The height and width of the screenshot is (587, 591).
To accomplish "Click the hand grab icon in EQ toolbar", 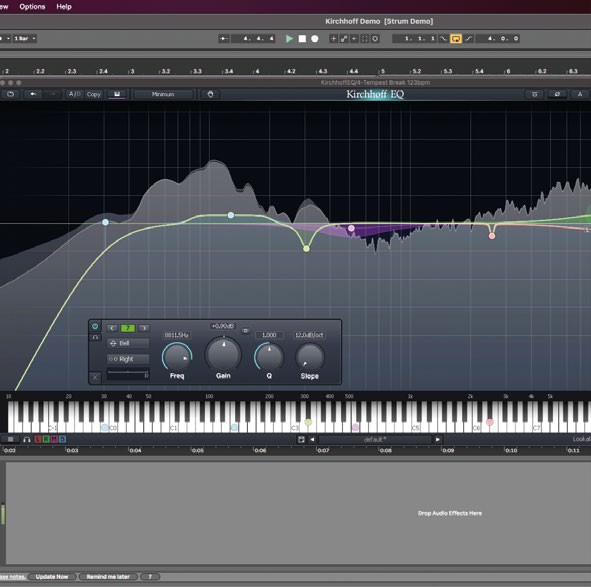I will point(210,94).
